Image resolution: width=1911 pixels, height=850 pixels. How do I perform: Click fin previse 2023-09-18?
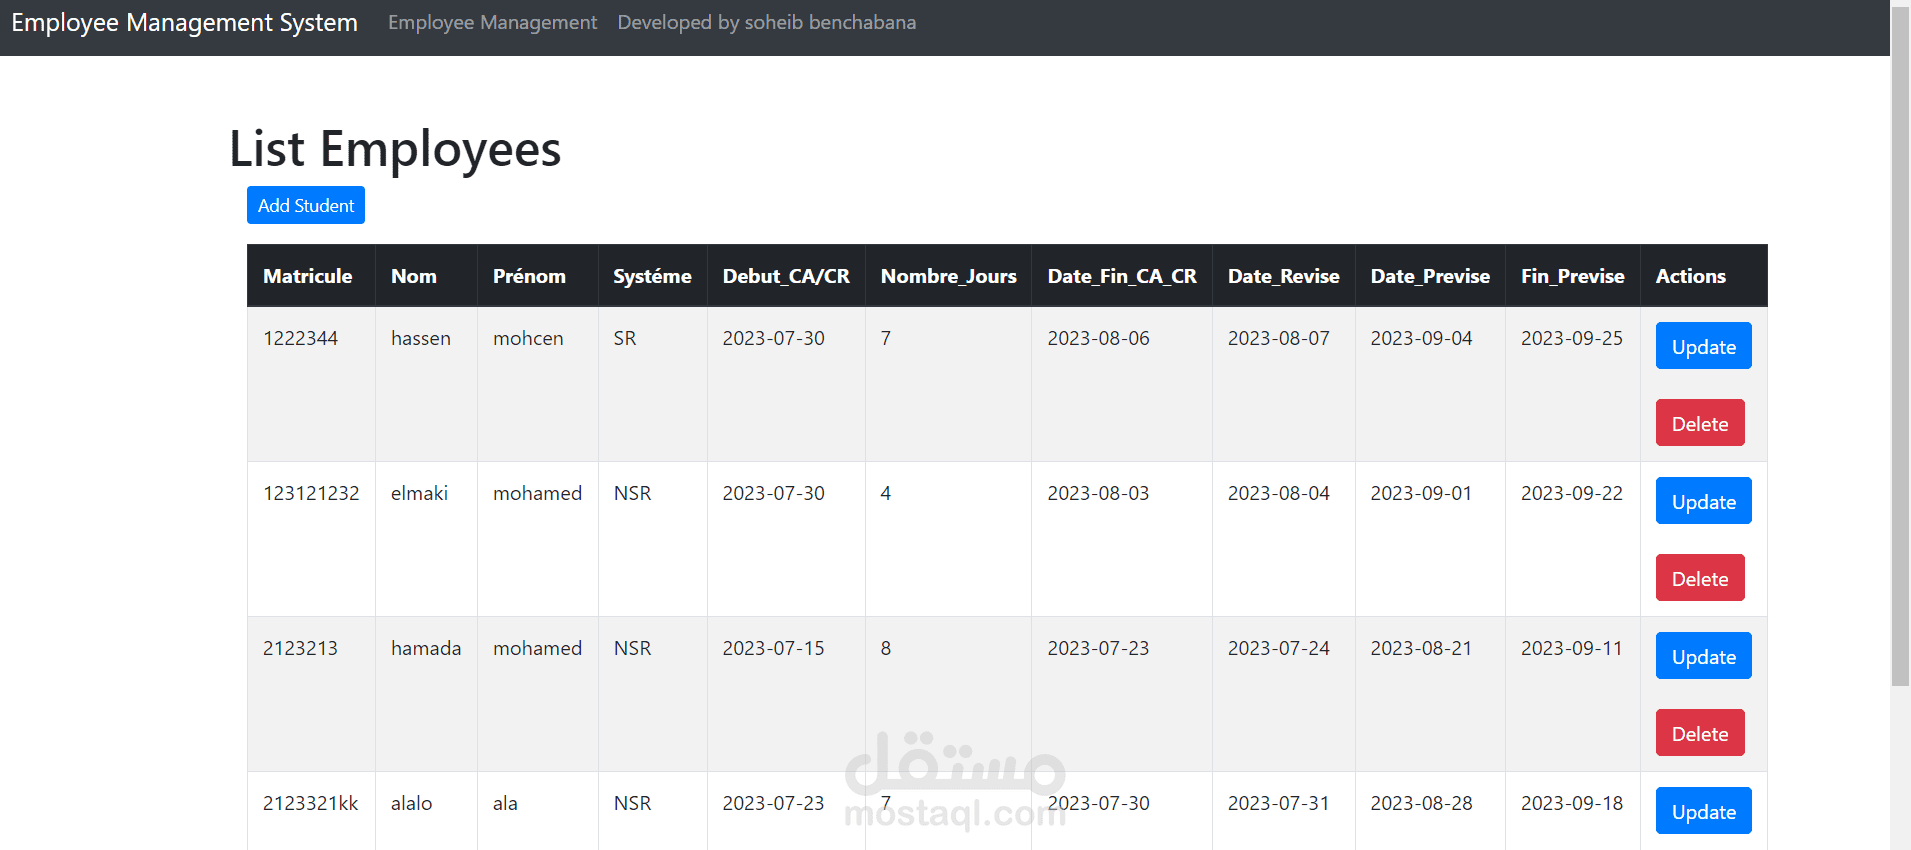(1572, 803)
